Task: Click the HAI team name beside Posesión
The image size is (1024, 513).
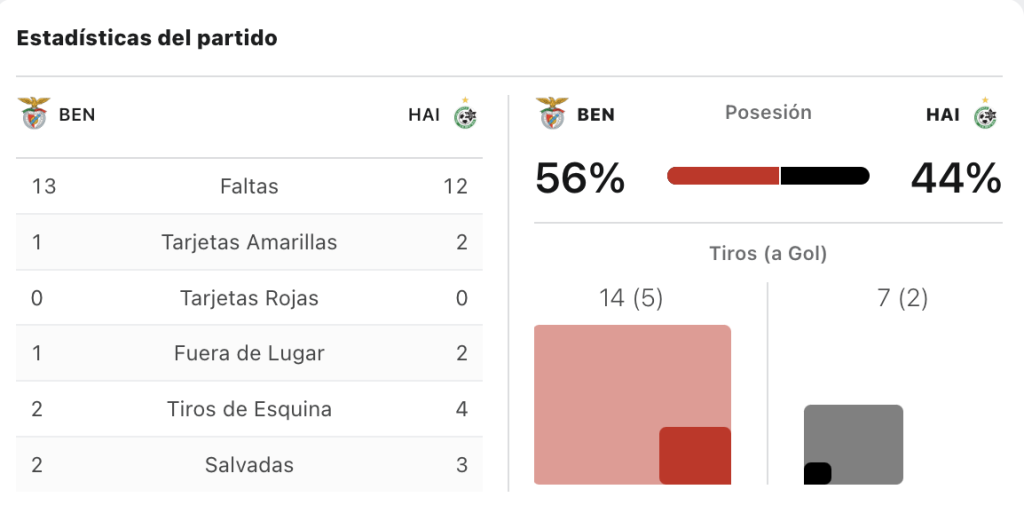Action: click(942, 115)
